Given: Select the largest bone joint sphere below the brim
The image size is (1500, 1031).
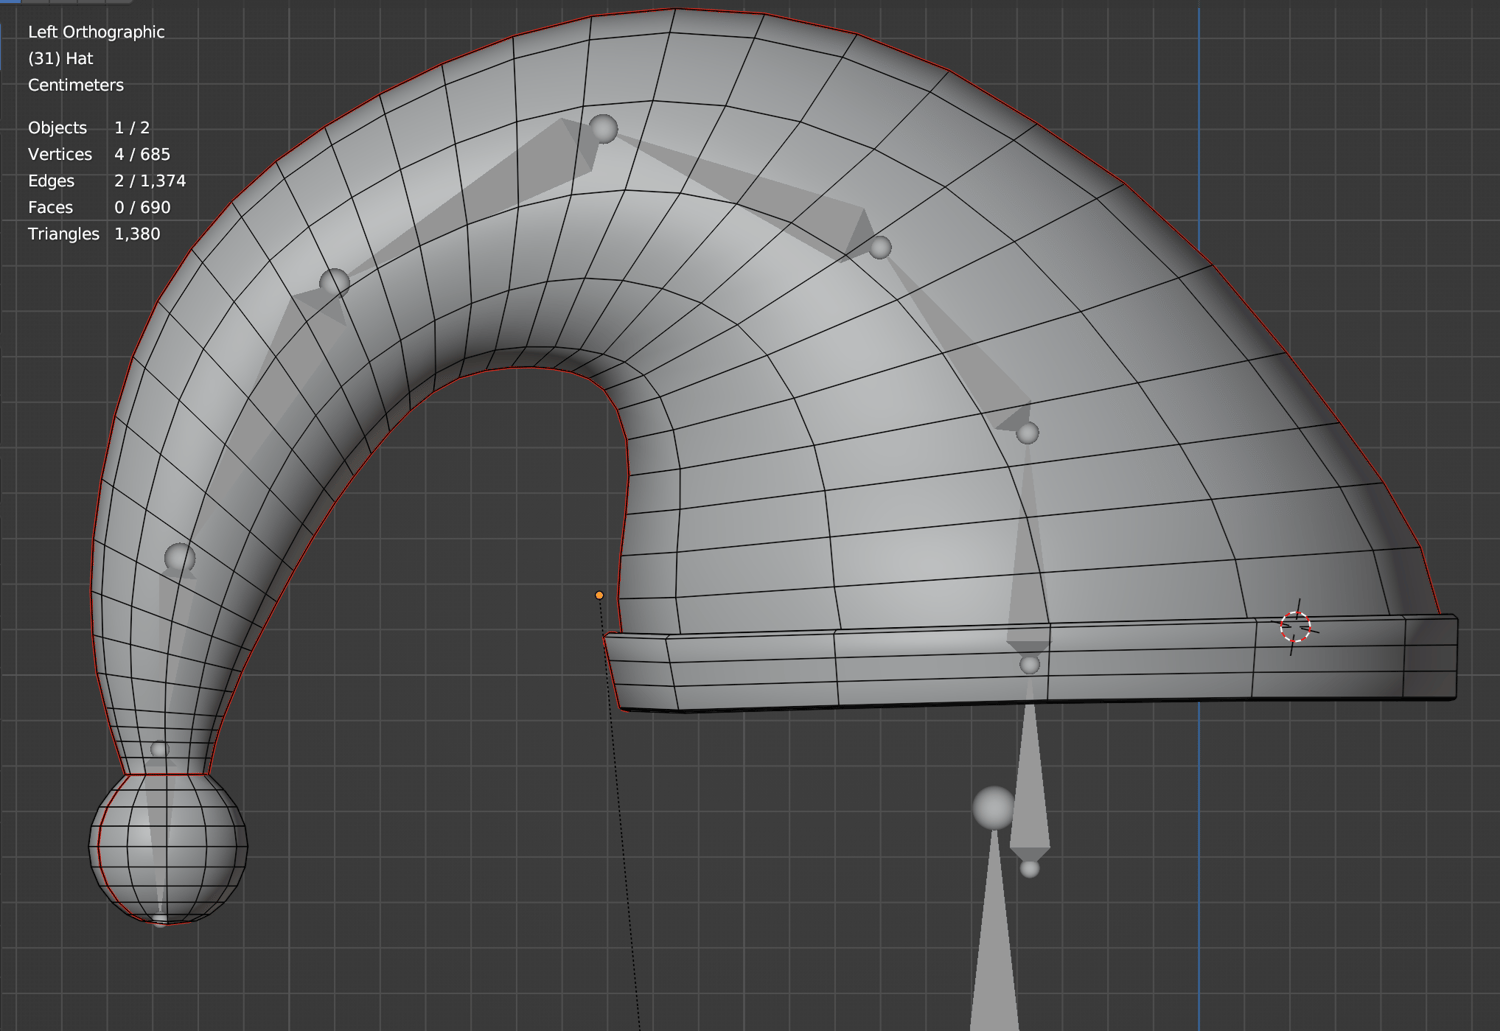Looking at the screenshot, I should (x=993, y=808).
